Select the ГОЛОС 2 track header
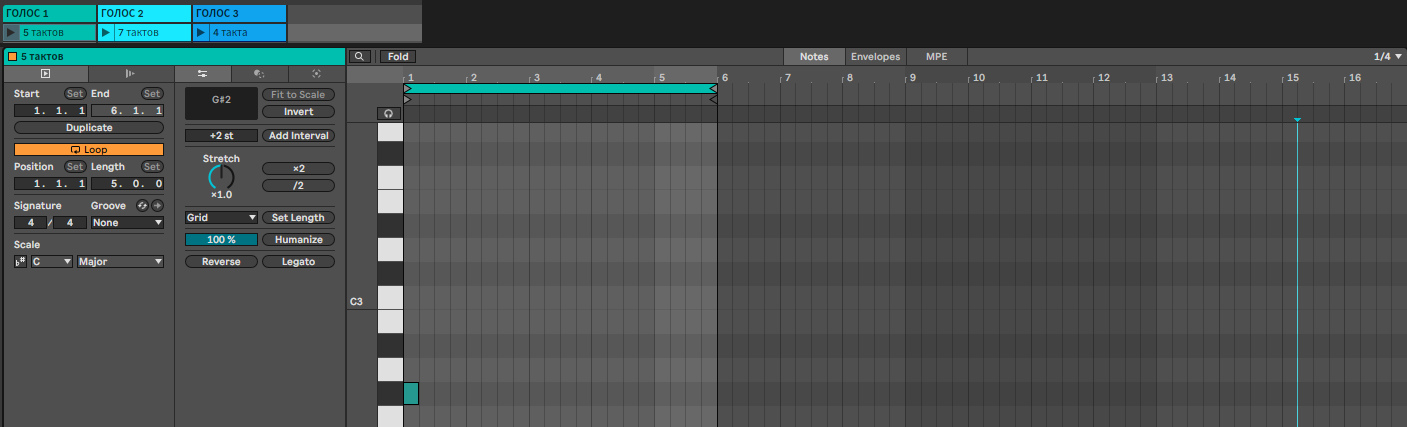 (x=145, y=14)
